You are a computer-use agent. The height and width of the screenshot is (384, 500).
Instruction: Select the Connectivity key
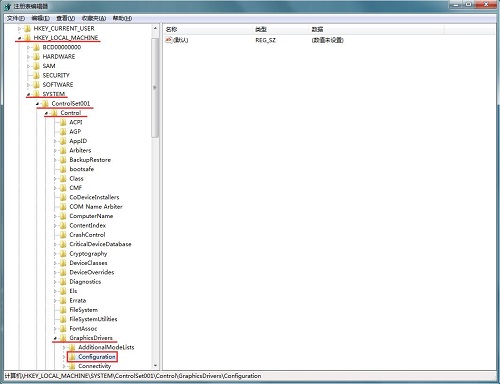click(94, 366)
